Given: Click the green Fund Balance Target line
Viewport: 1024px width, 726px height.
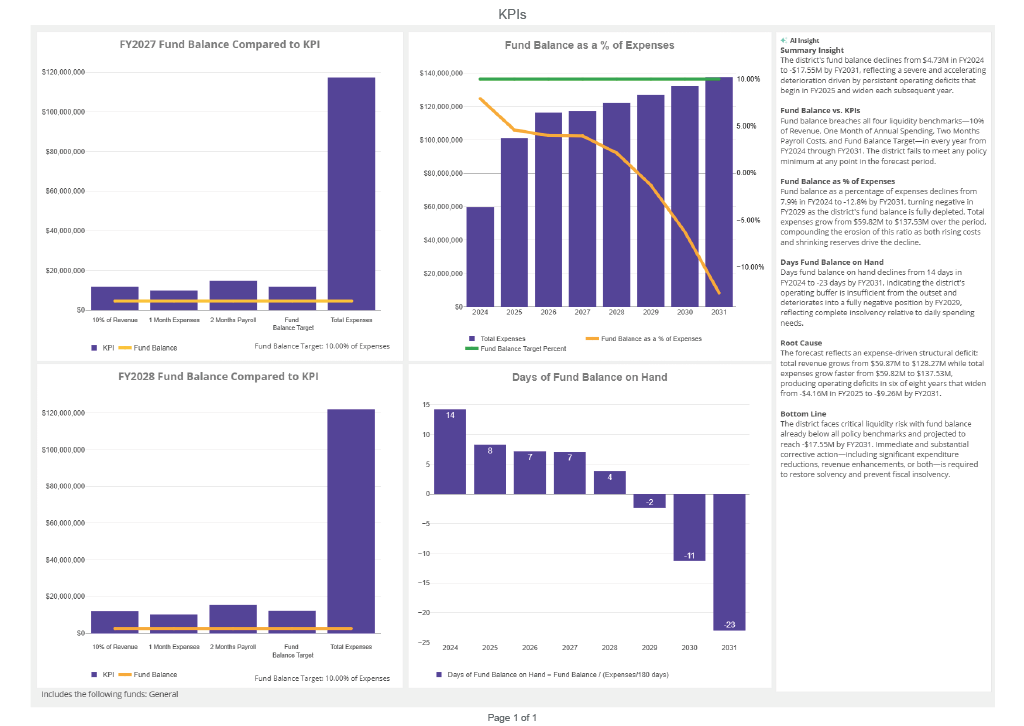Looking at the screenshot, I should pyautogui.click(x=600, y=79).
